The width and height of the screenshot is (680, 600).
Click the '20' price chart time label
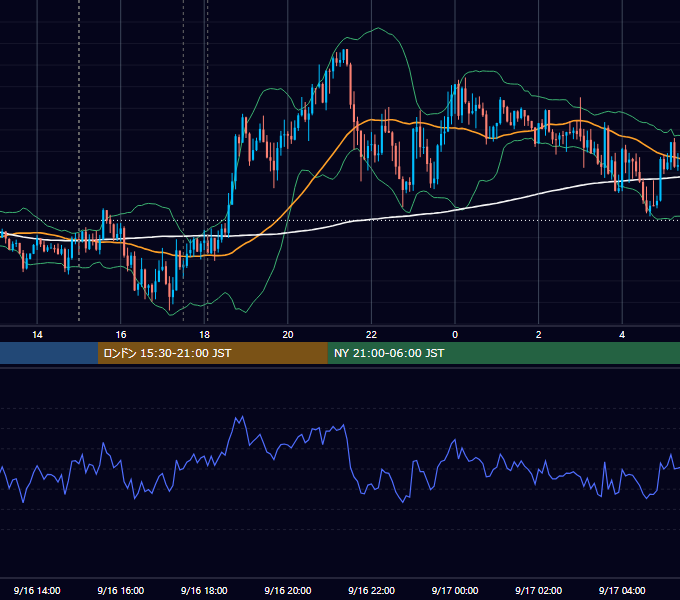(x=288, y=335)
